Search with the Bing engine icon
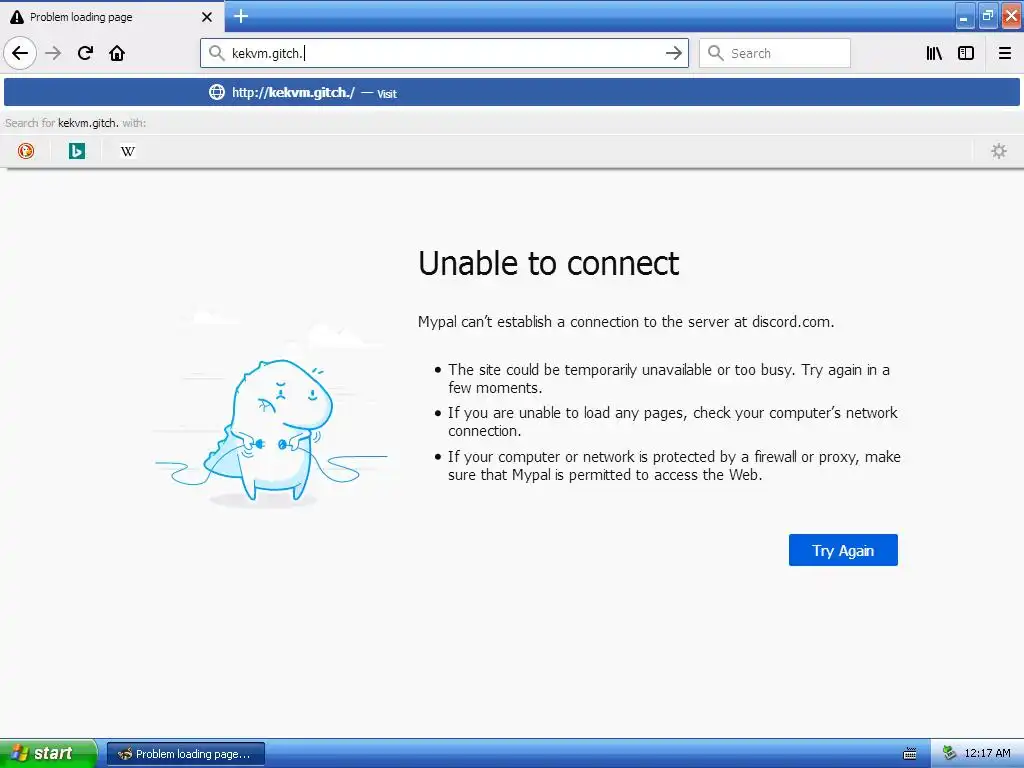This screenshot has width=1024, height=768. click(x=77, y=151)
